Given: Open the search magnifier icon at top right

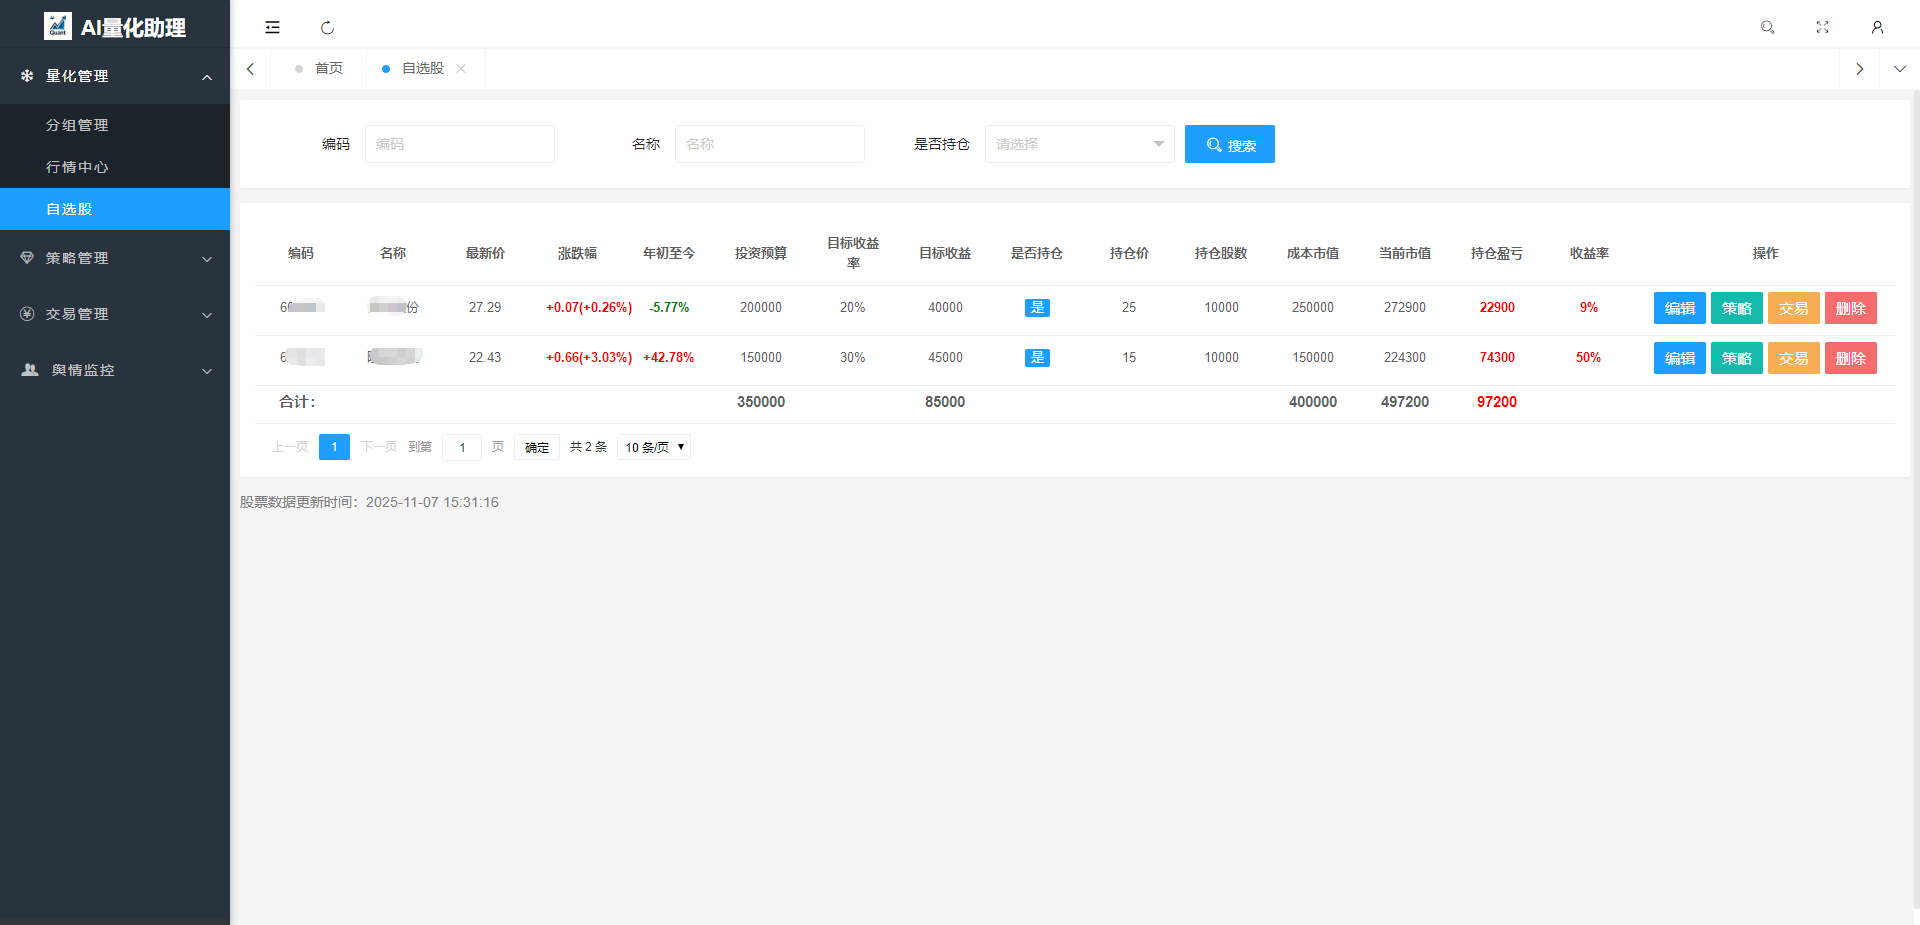Looking at the screenshot, I should pyautogui.click(x=1767, y=27).
